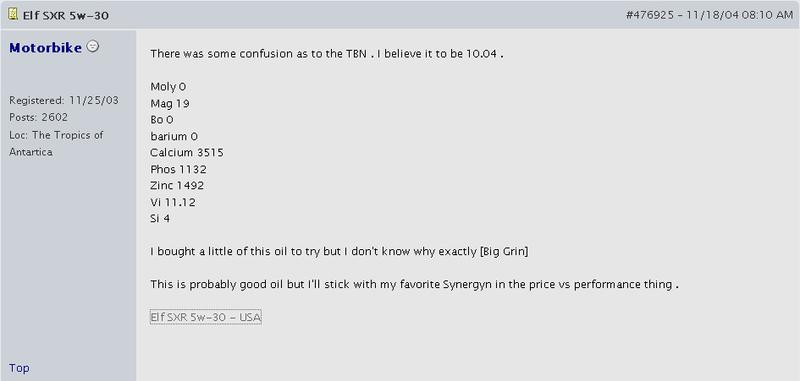
Task: Click the post document icon beside the title
Action: [x=13, y=14]
